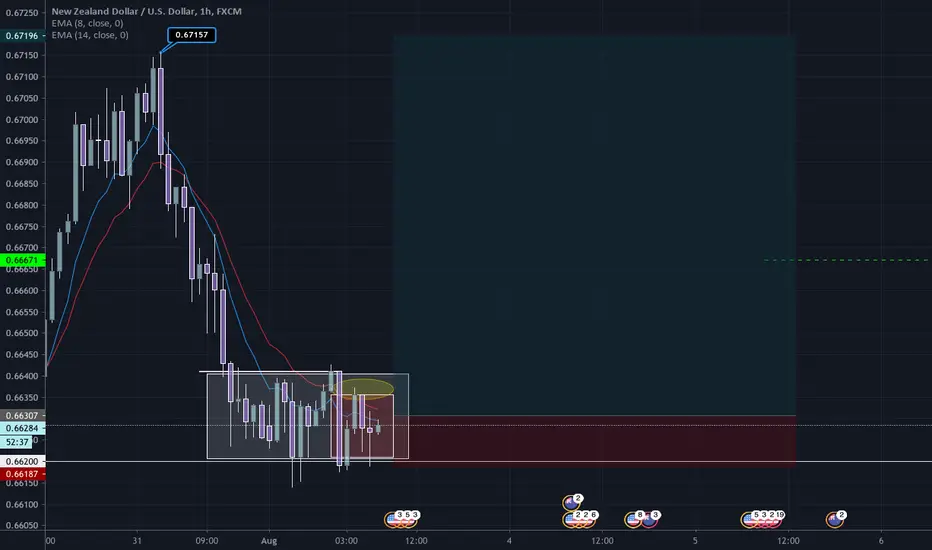Click the date 6 label on time axis

tap(881, 540)
